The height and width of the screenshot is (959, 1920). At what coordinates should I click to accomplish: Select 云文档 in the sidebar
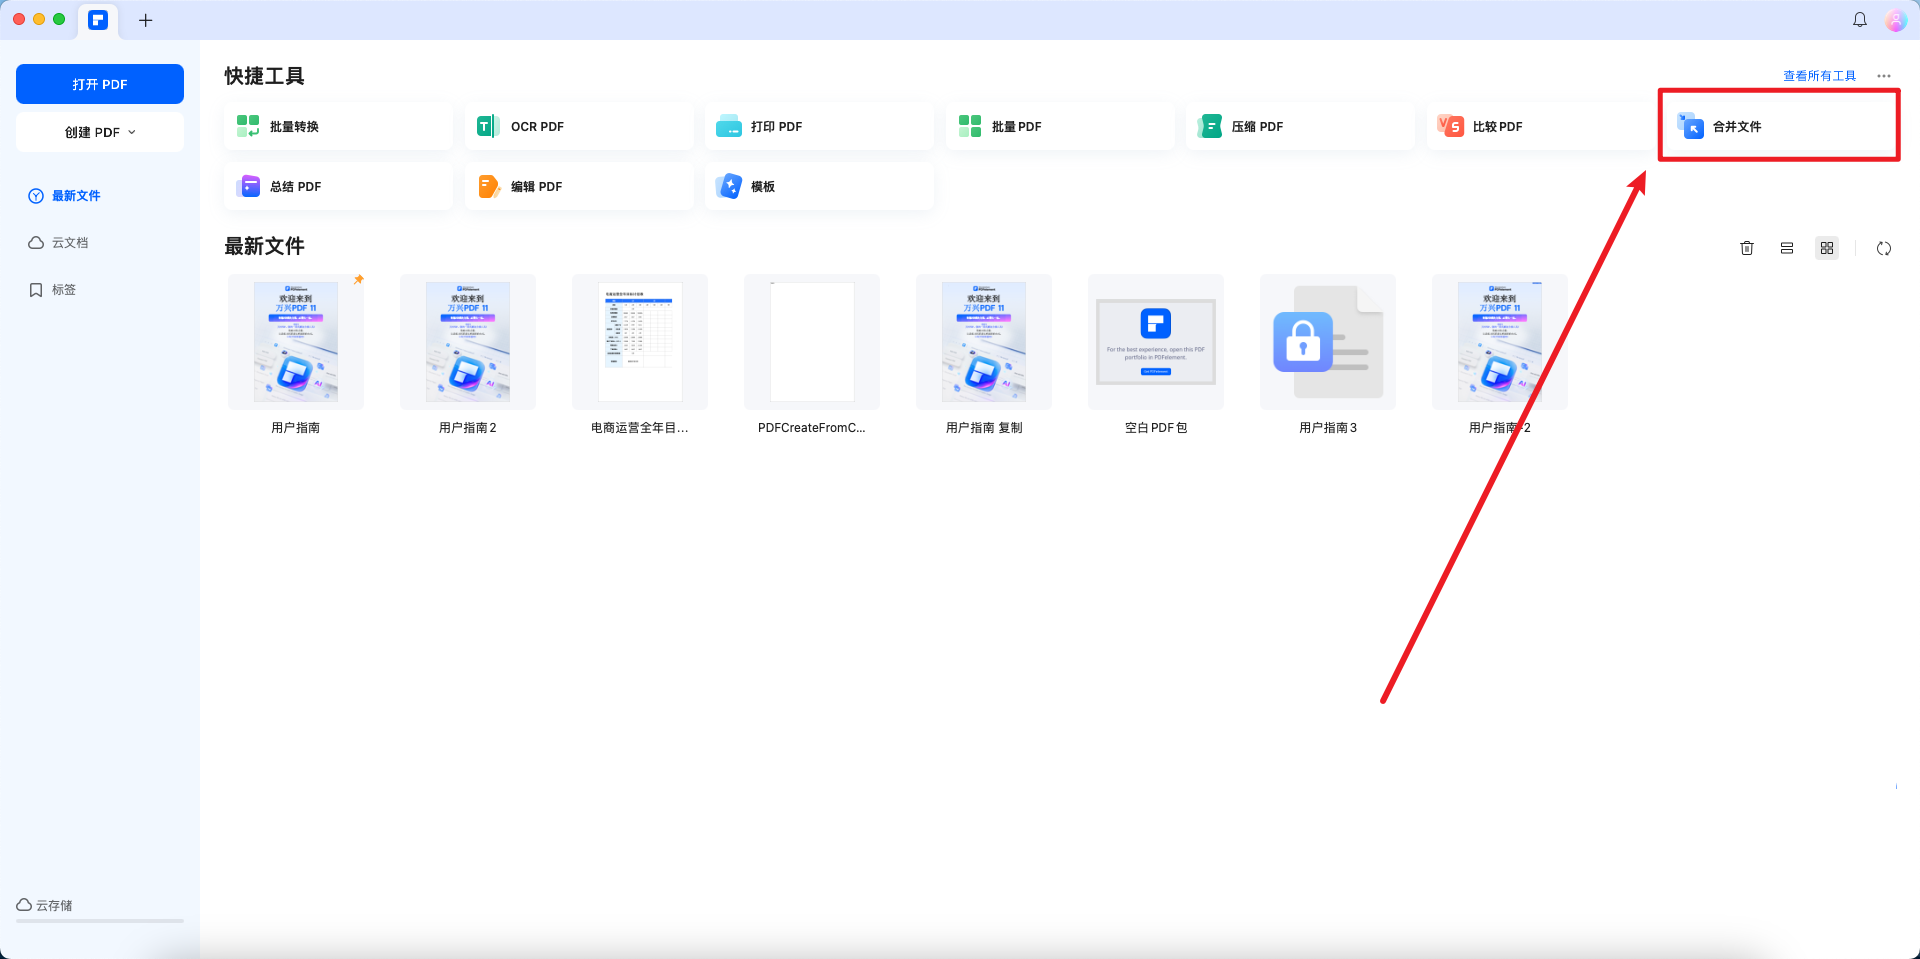pos(69,242)
